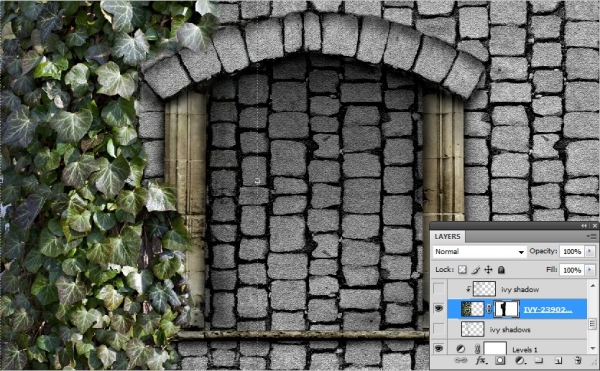The height and width of the screenshot is (371, 600).
Task: Open the Fill slider arrow
Action: [590, 270]
